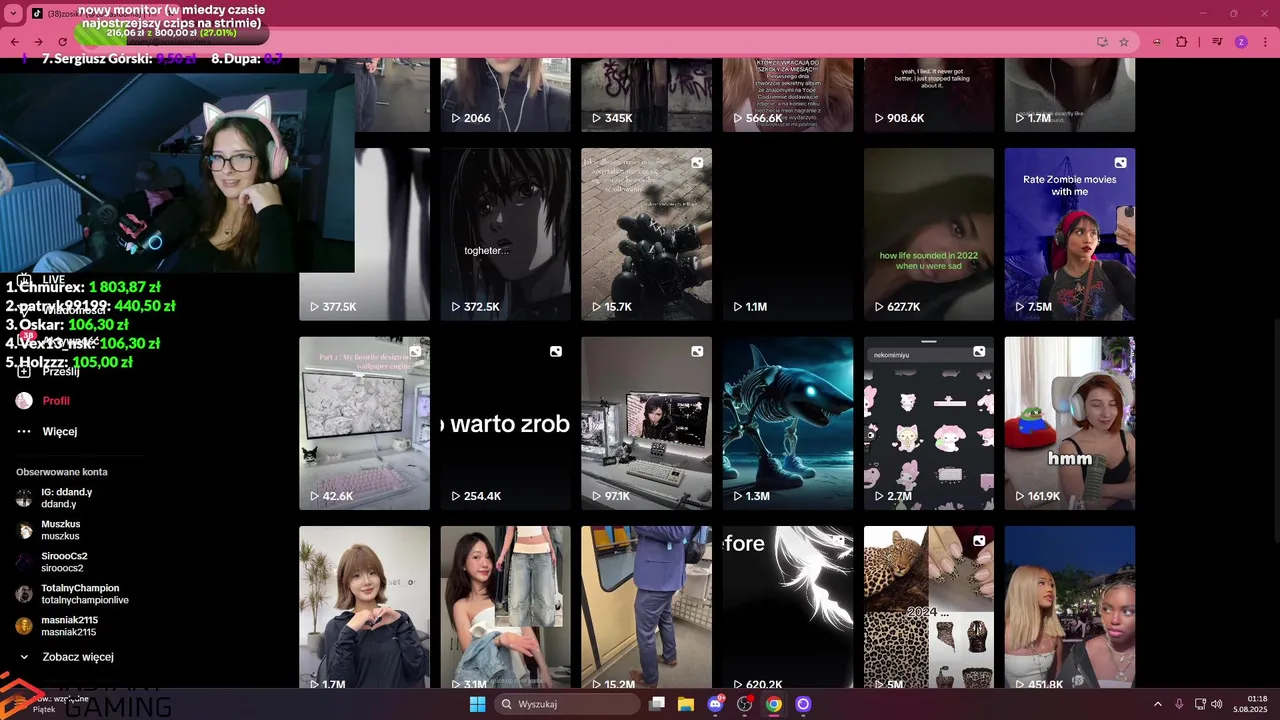The width and height of the screenshot is (1280, 720).
Task: Open the heart-hands girl video 1.7M
Action: 364,607
